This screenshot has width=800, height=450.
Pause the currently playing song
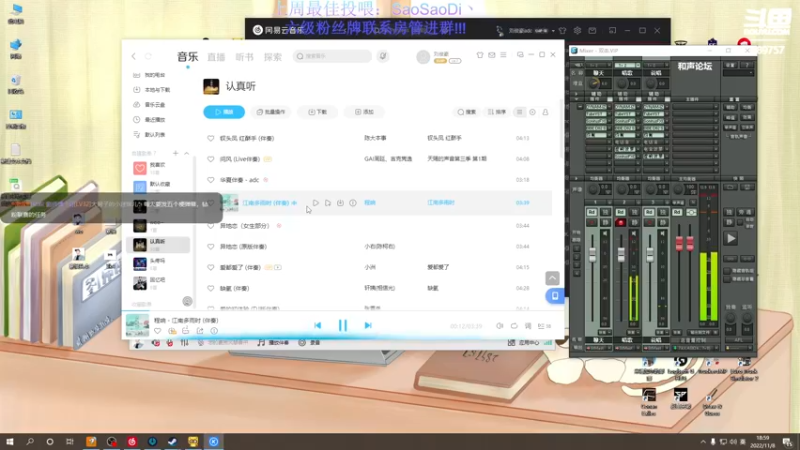point(343,325)
